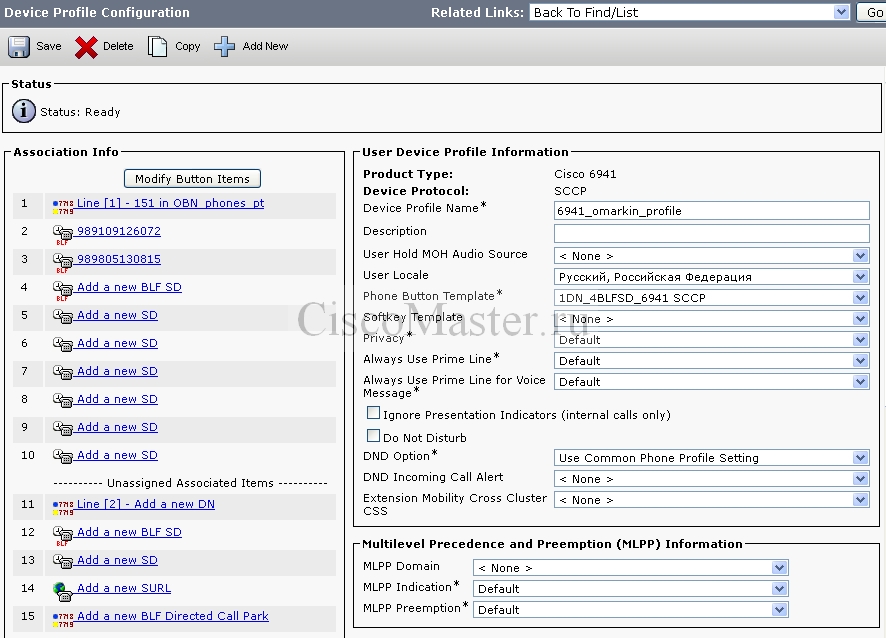
Task: Click Add a new BLF SD link in row 4
Action: [129, 287]
